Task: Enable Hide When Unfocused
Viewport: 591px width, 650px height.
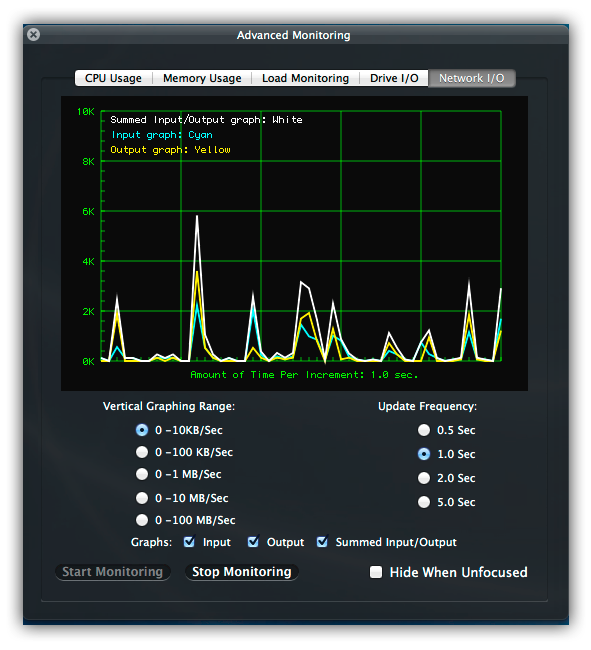Action: click(x=376, y=572)
